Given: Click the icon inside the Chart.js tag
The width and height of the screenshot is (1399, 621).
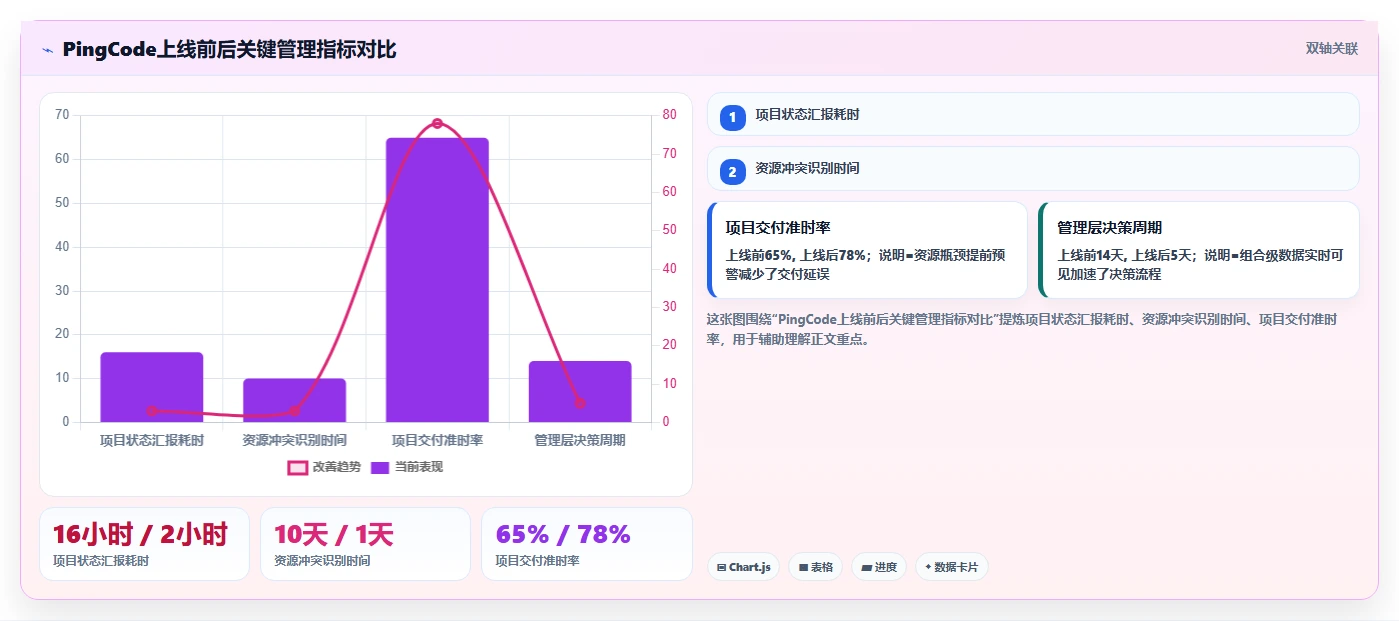Looking at the screenshot, I should pyautogui.click(x=722, y=568).
